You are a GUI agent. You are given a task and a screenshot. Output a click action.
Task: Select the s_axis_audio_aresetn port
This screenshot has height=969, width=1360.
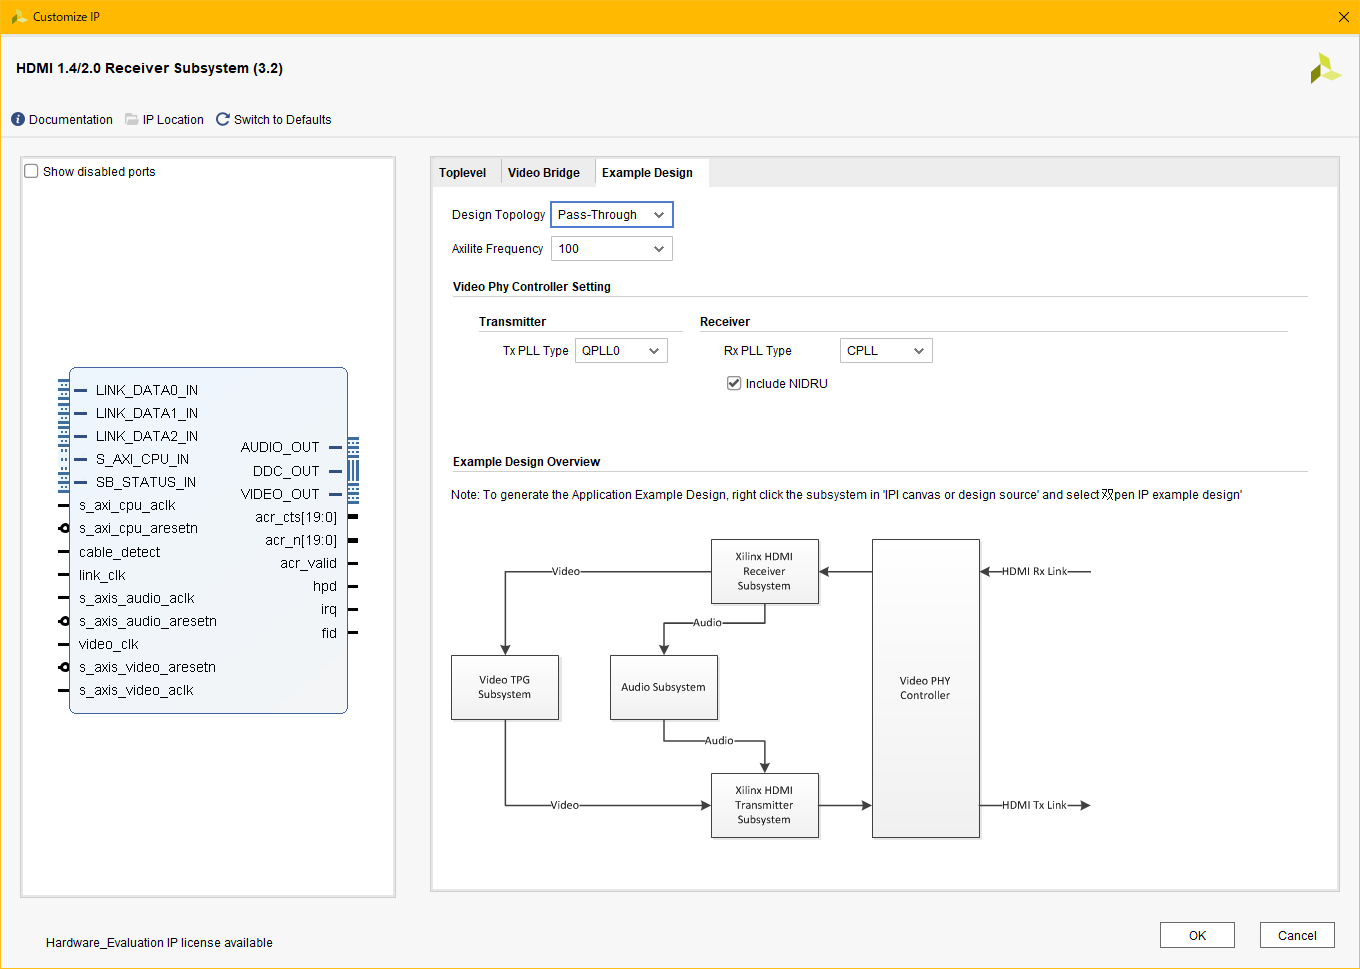(x=148, y=621)
